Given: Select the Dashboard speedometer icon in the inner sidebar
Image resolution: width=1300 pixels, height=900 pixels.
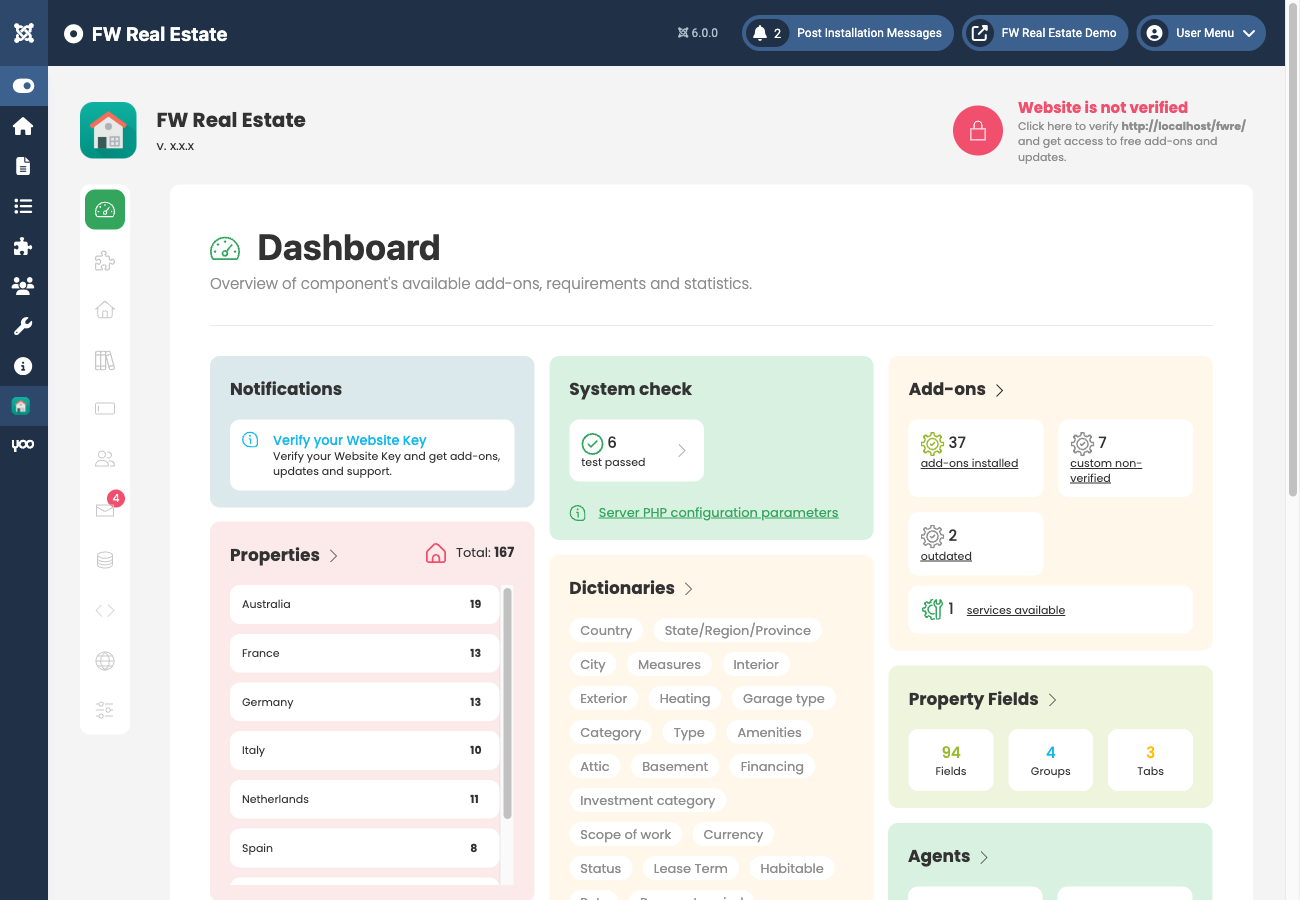Looking at the screenshot, I should tap(104, 209).
